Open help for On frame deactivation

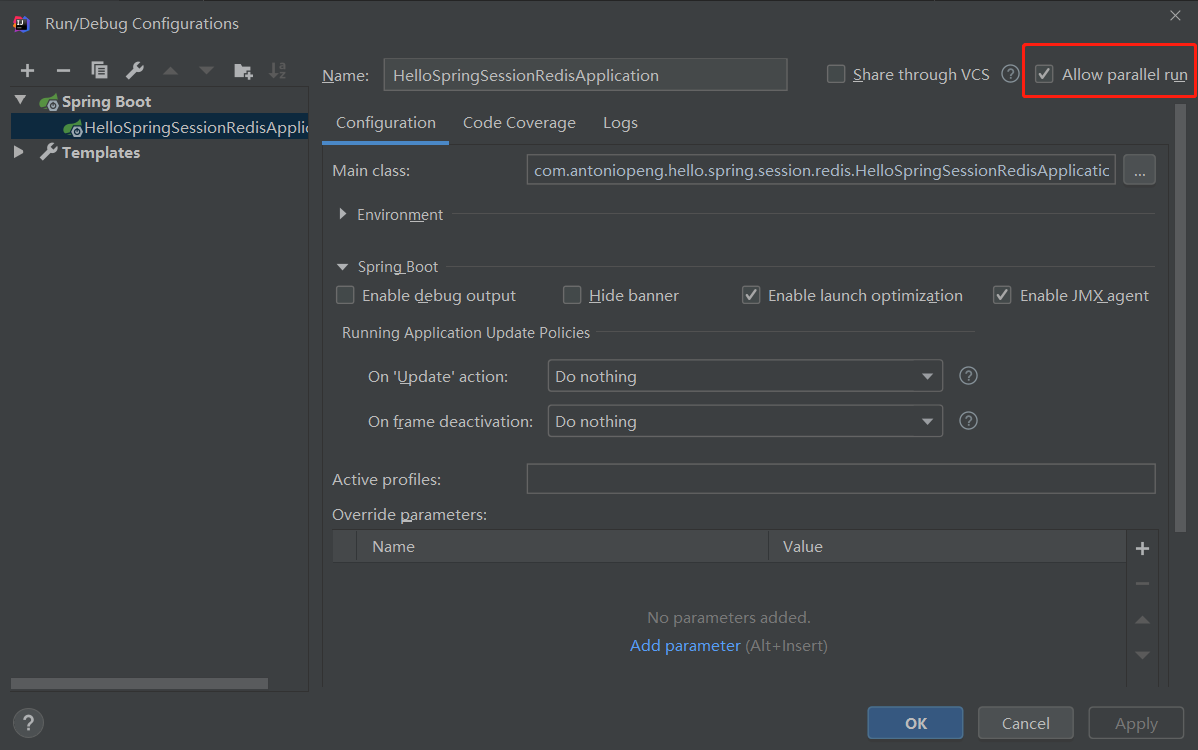click(968, 421)
